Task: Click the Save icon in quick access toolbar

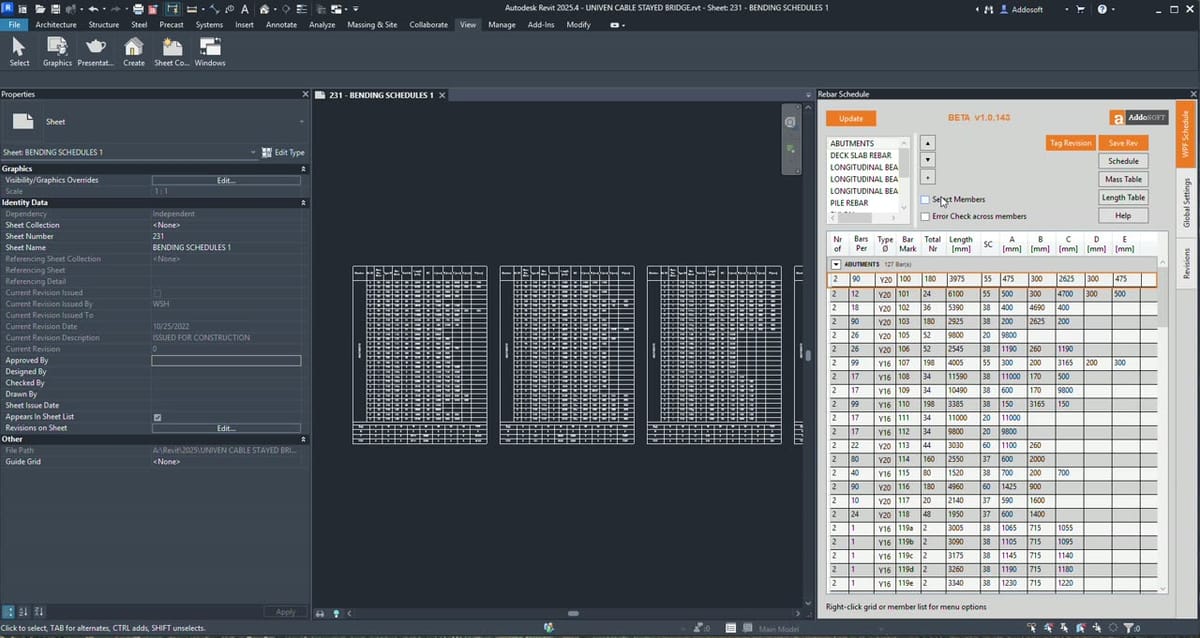Action: [x=54, y=9]
